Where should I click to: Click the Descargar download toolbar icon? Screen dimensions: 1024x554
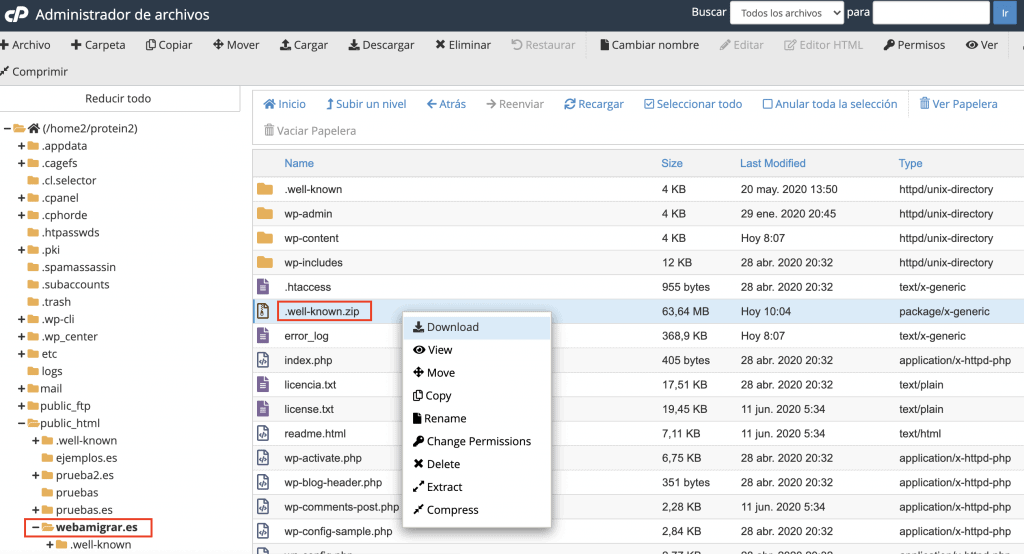pos(353,45)
